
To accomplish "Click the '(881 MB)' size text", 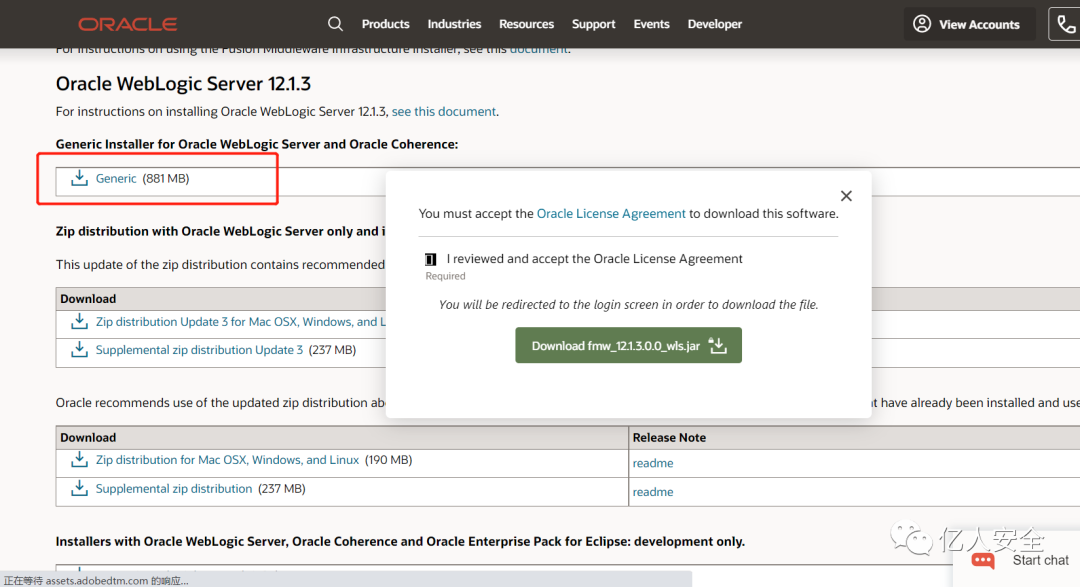I will tap(166, 178).
